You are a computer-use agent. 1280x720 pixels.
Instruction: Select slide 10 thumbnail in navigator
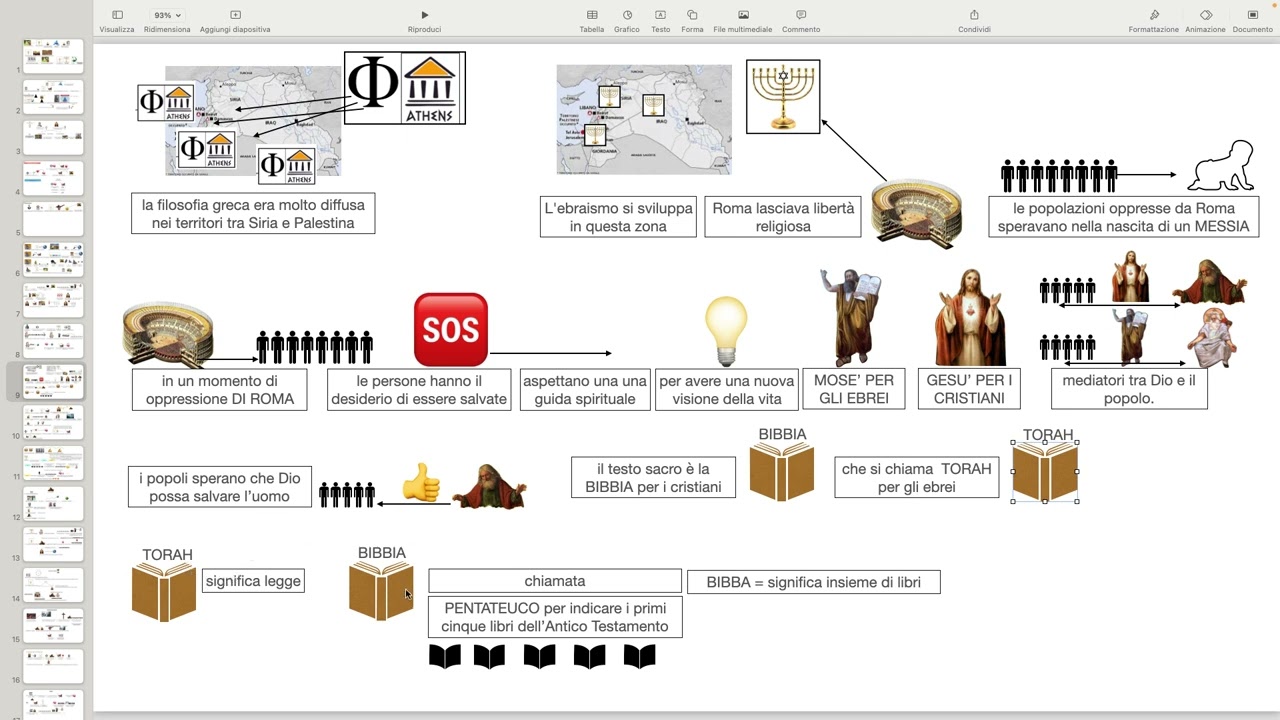coord(53,422)
